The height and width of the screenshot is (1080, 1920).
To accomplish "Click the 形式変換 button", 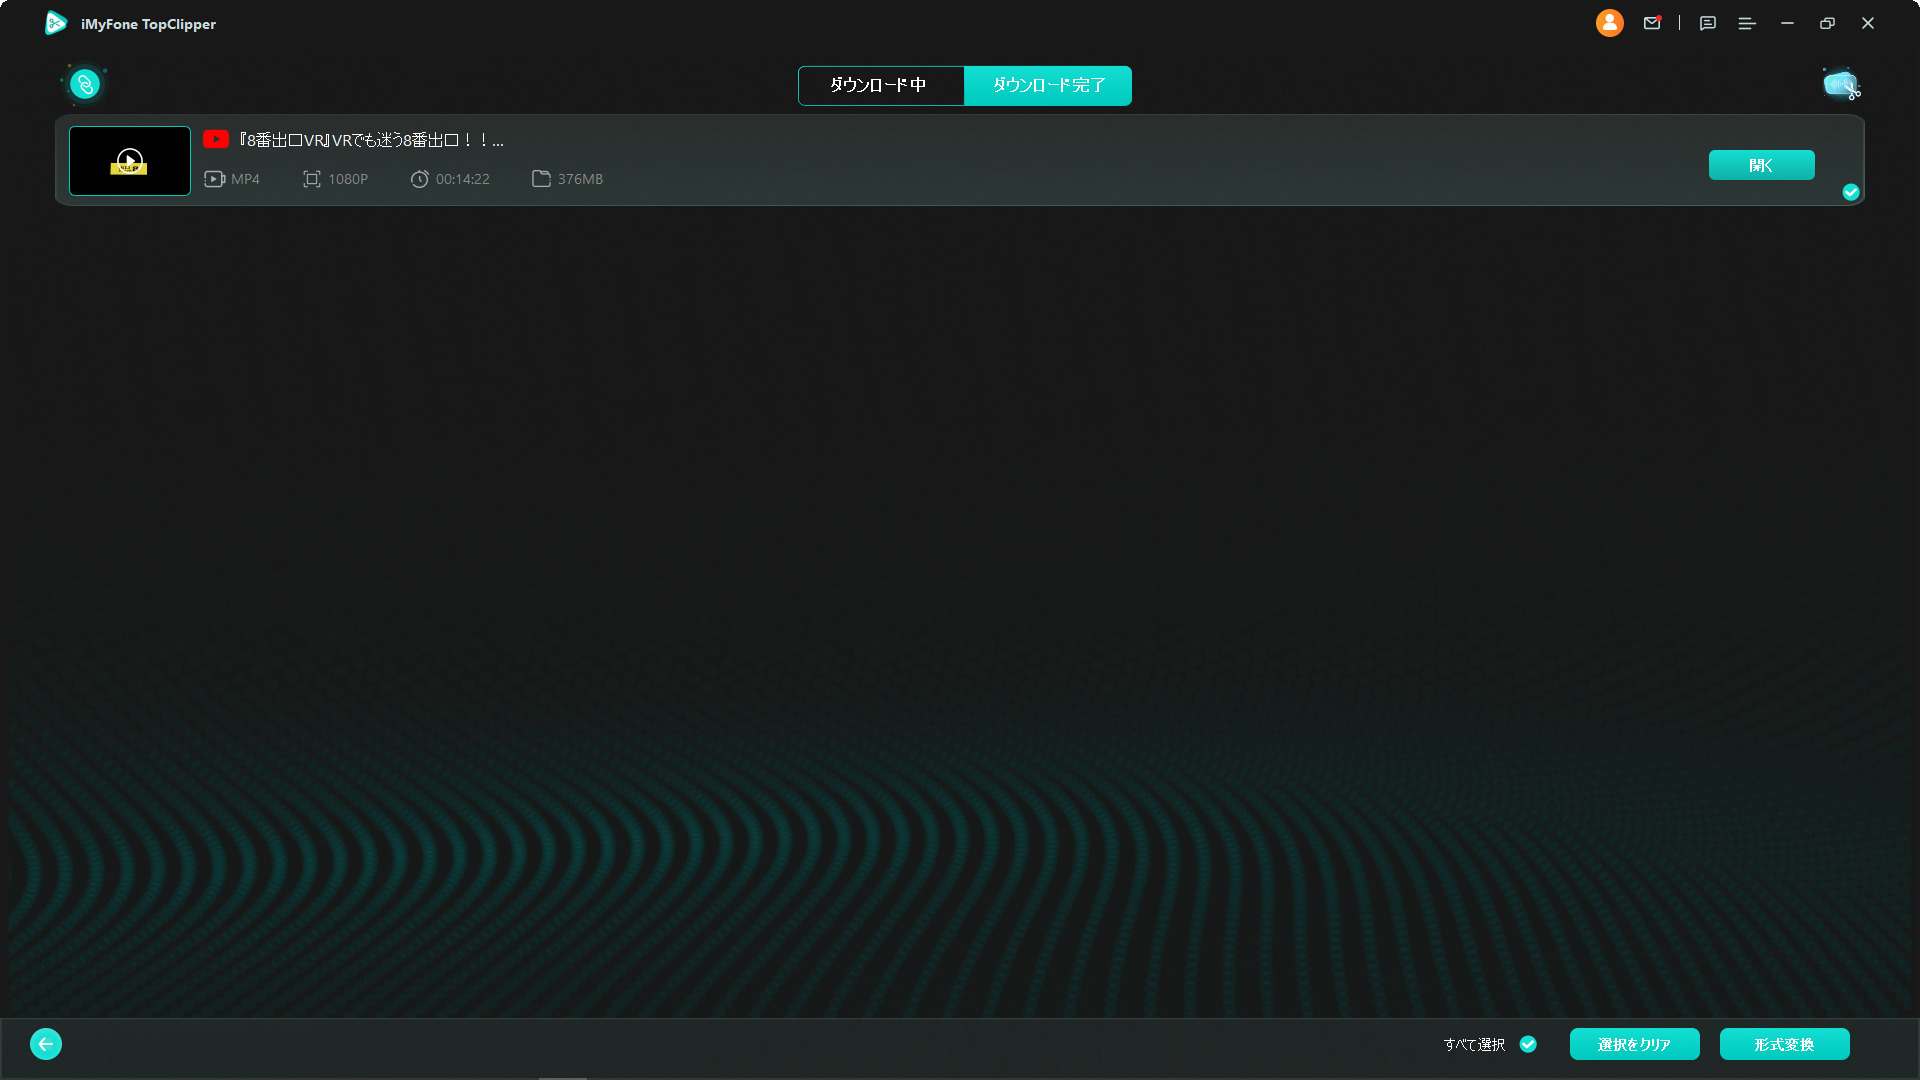I will coord(1784,1044).
